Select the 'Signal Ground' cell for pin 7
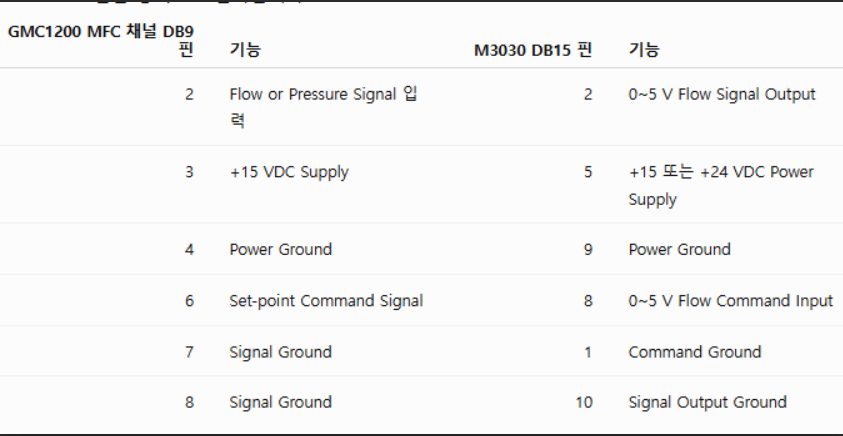This screenshot has height=436, width=843. click(x=281, y=352)
